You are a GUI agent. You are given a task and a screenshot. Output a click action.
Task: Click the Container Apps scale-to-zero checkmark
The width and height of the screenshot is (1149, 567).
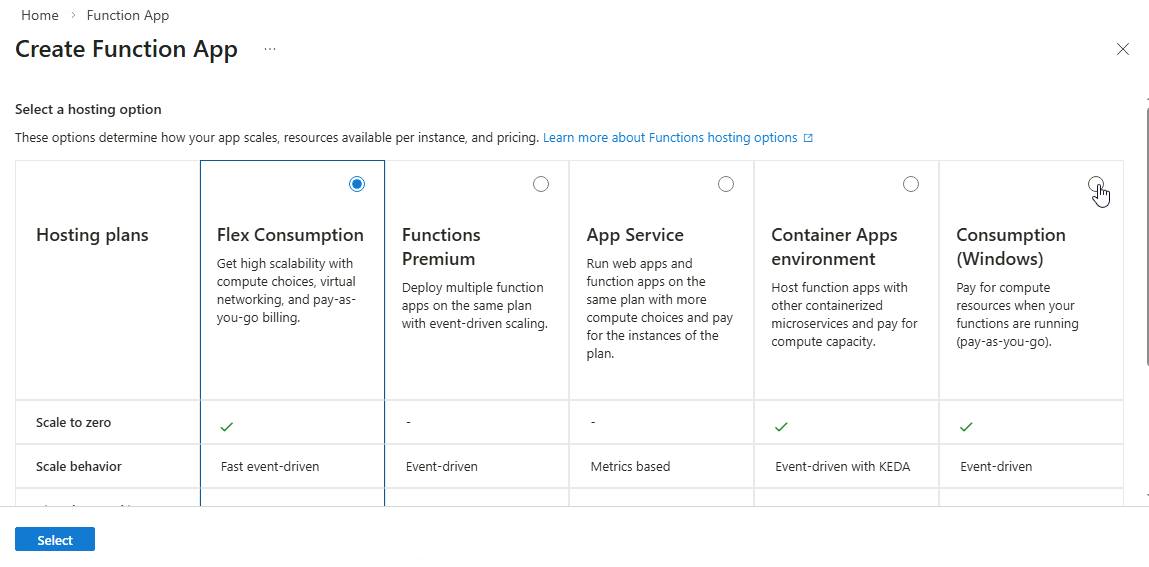point(781,427)
